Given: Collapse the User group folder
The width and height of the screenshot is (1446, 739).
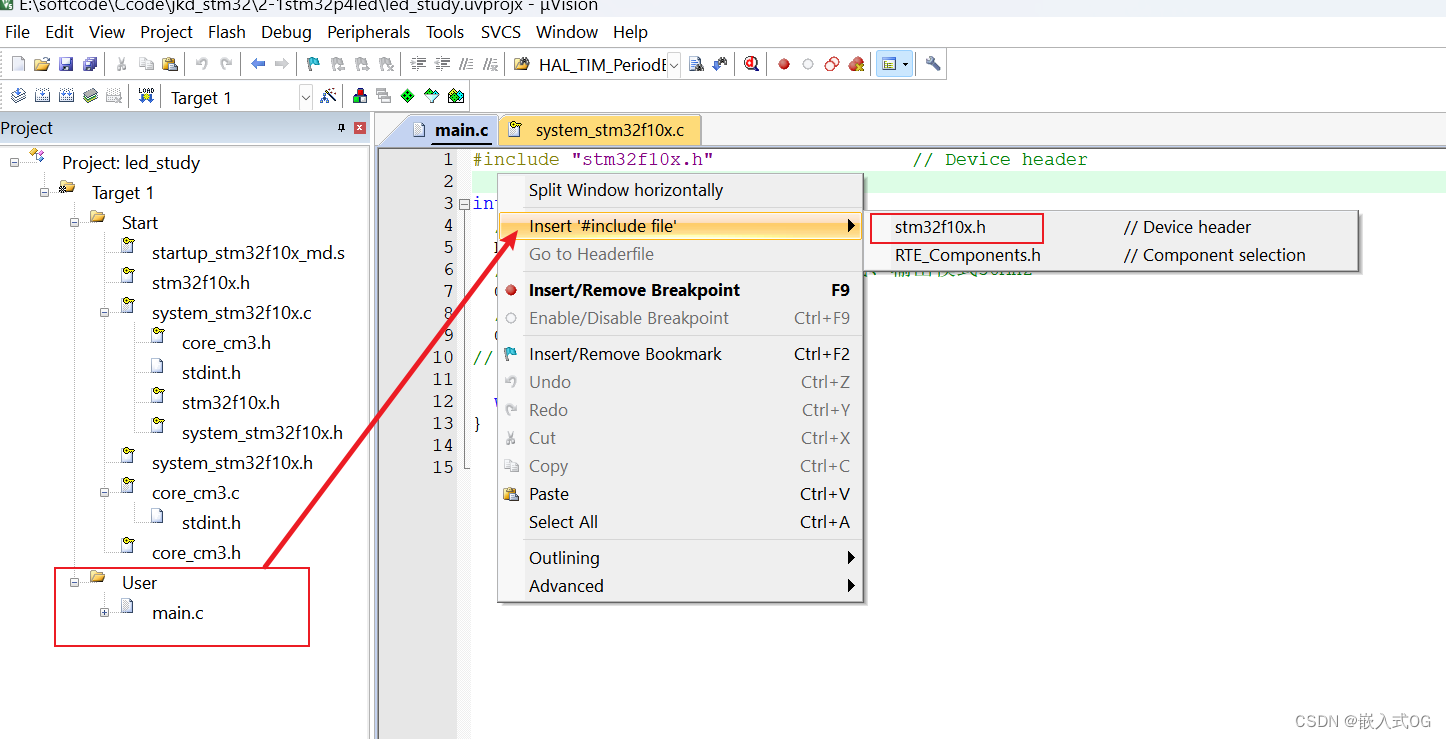Looking at the screenshot, I should (75, 582).
